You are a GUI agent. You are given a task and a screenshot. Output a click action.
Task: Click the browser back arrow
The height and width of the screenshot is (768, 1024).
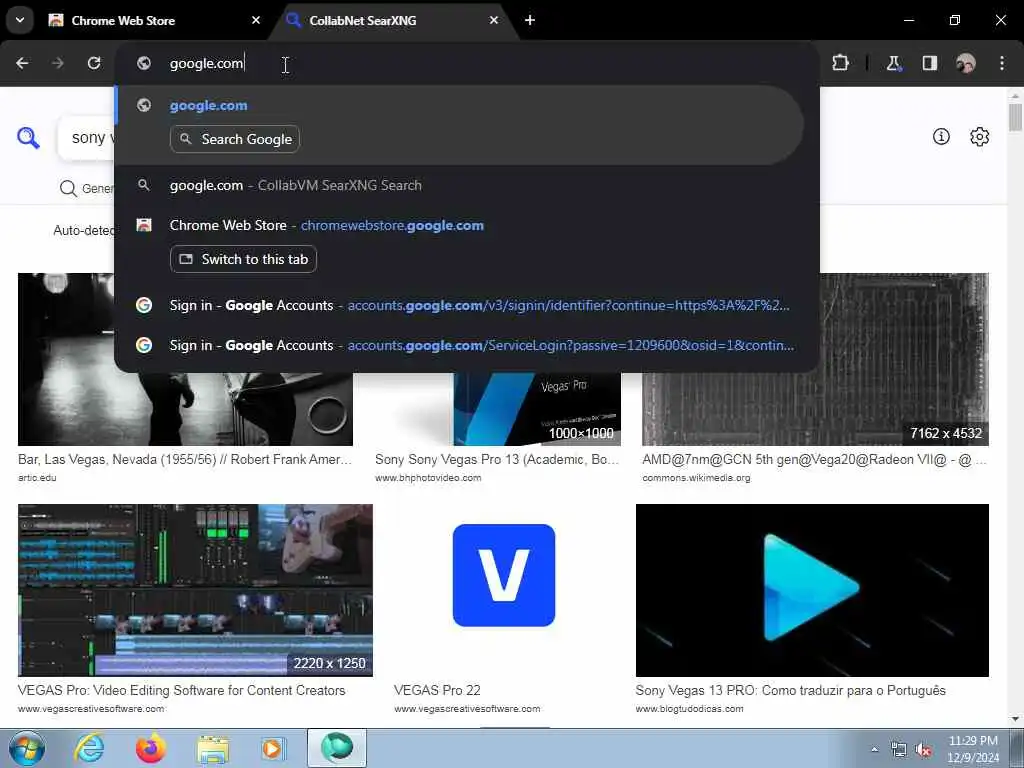(x=22, y=63)
